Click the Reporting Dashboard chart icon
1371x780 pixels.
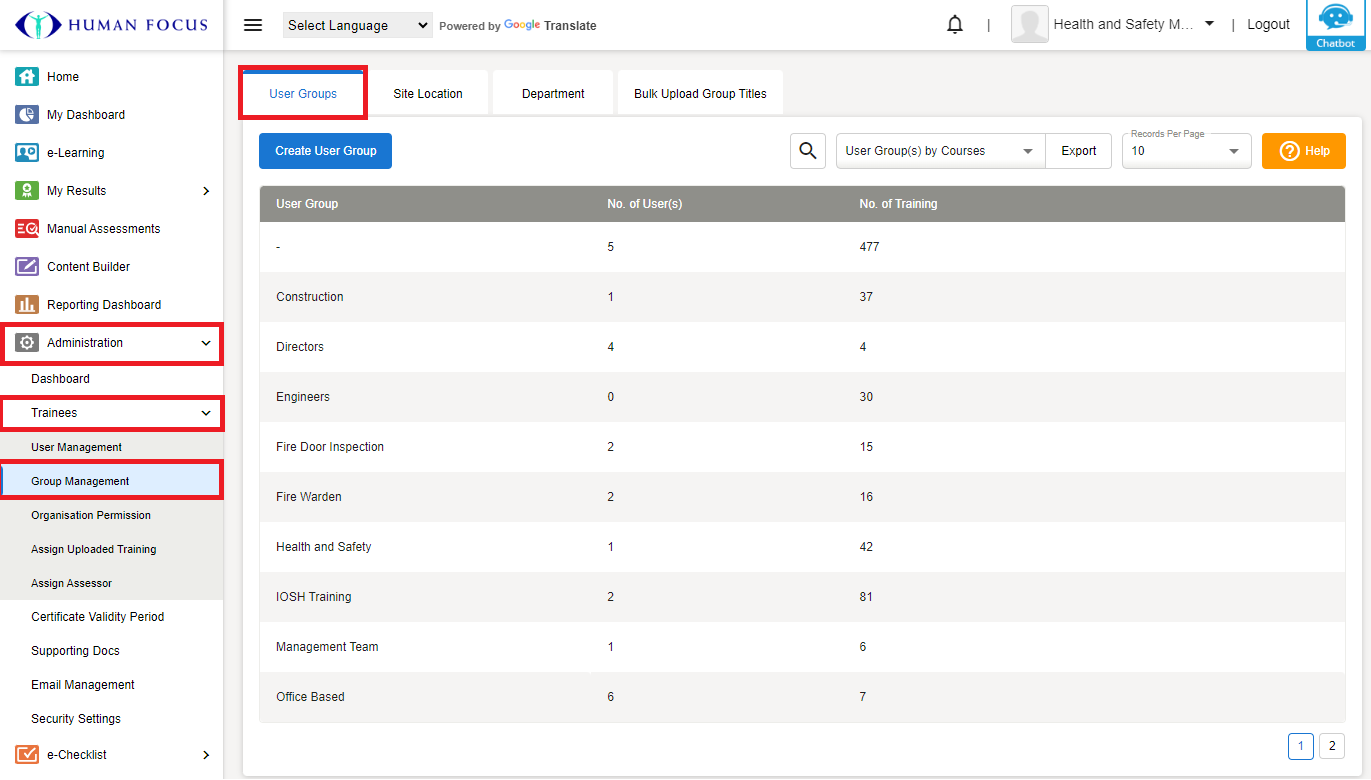tap(27, 305)
